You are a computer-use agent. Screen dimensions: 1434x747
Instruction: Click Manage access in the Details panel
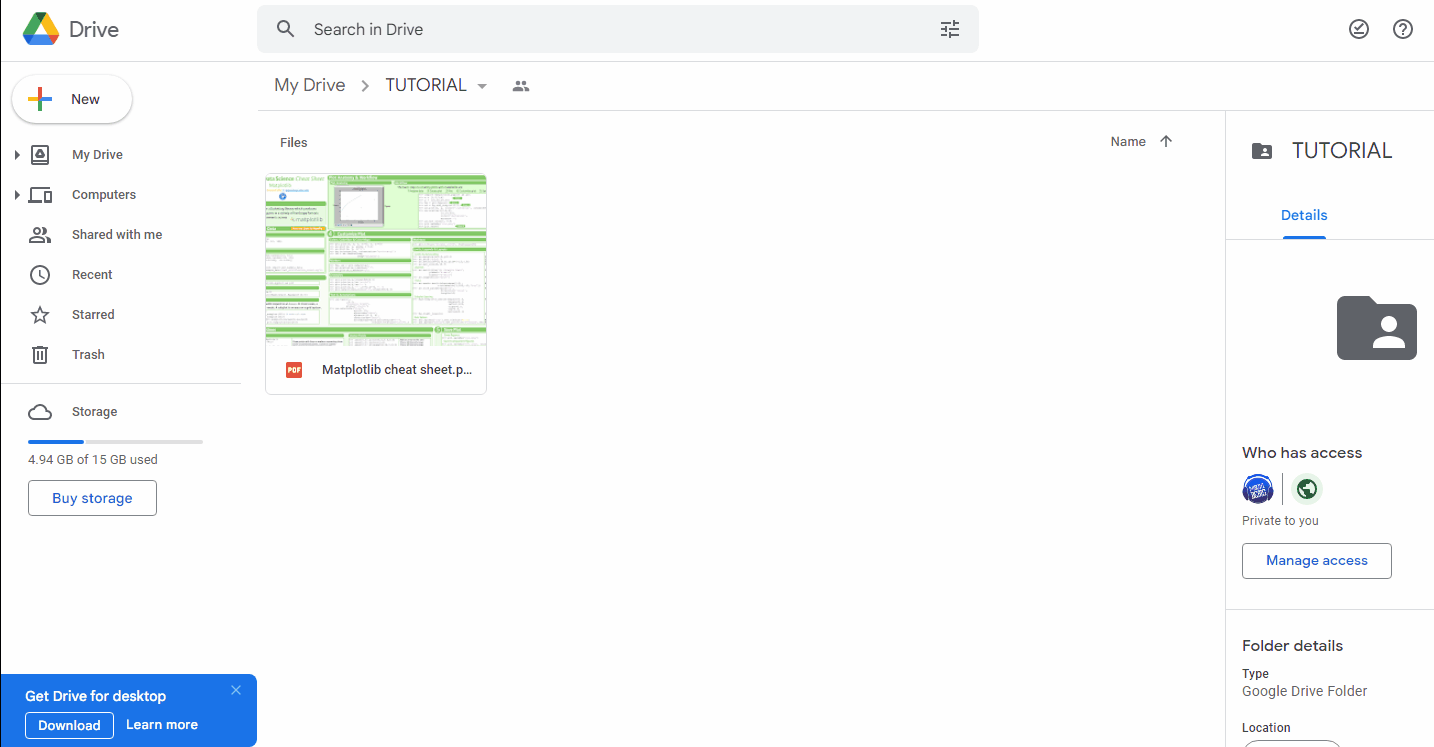click(x=1316, y=561)
